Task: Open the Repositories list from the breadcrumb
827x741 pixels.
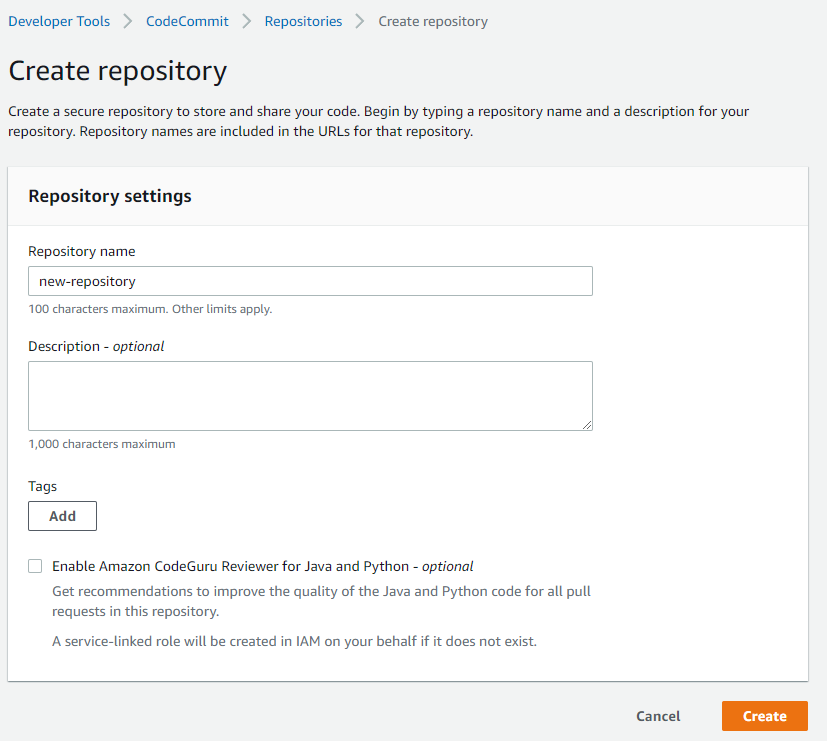Action: 303,21
